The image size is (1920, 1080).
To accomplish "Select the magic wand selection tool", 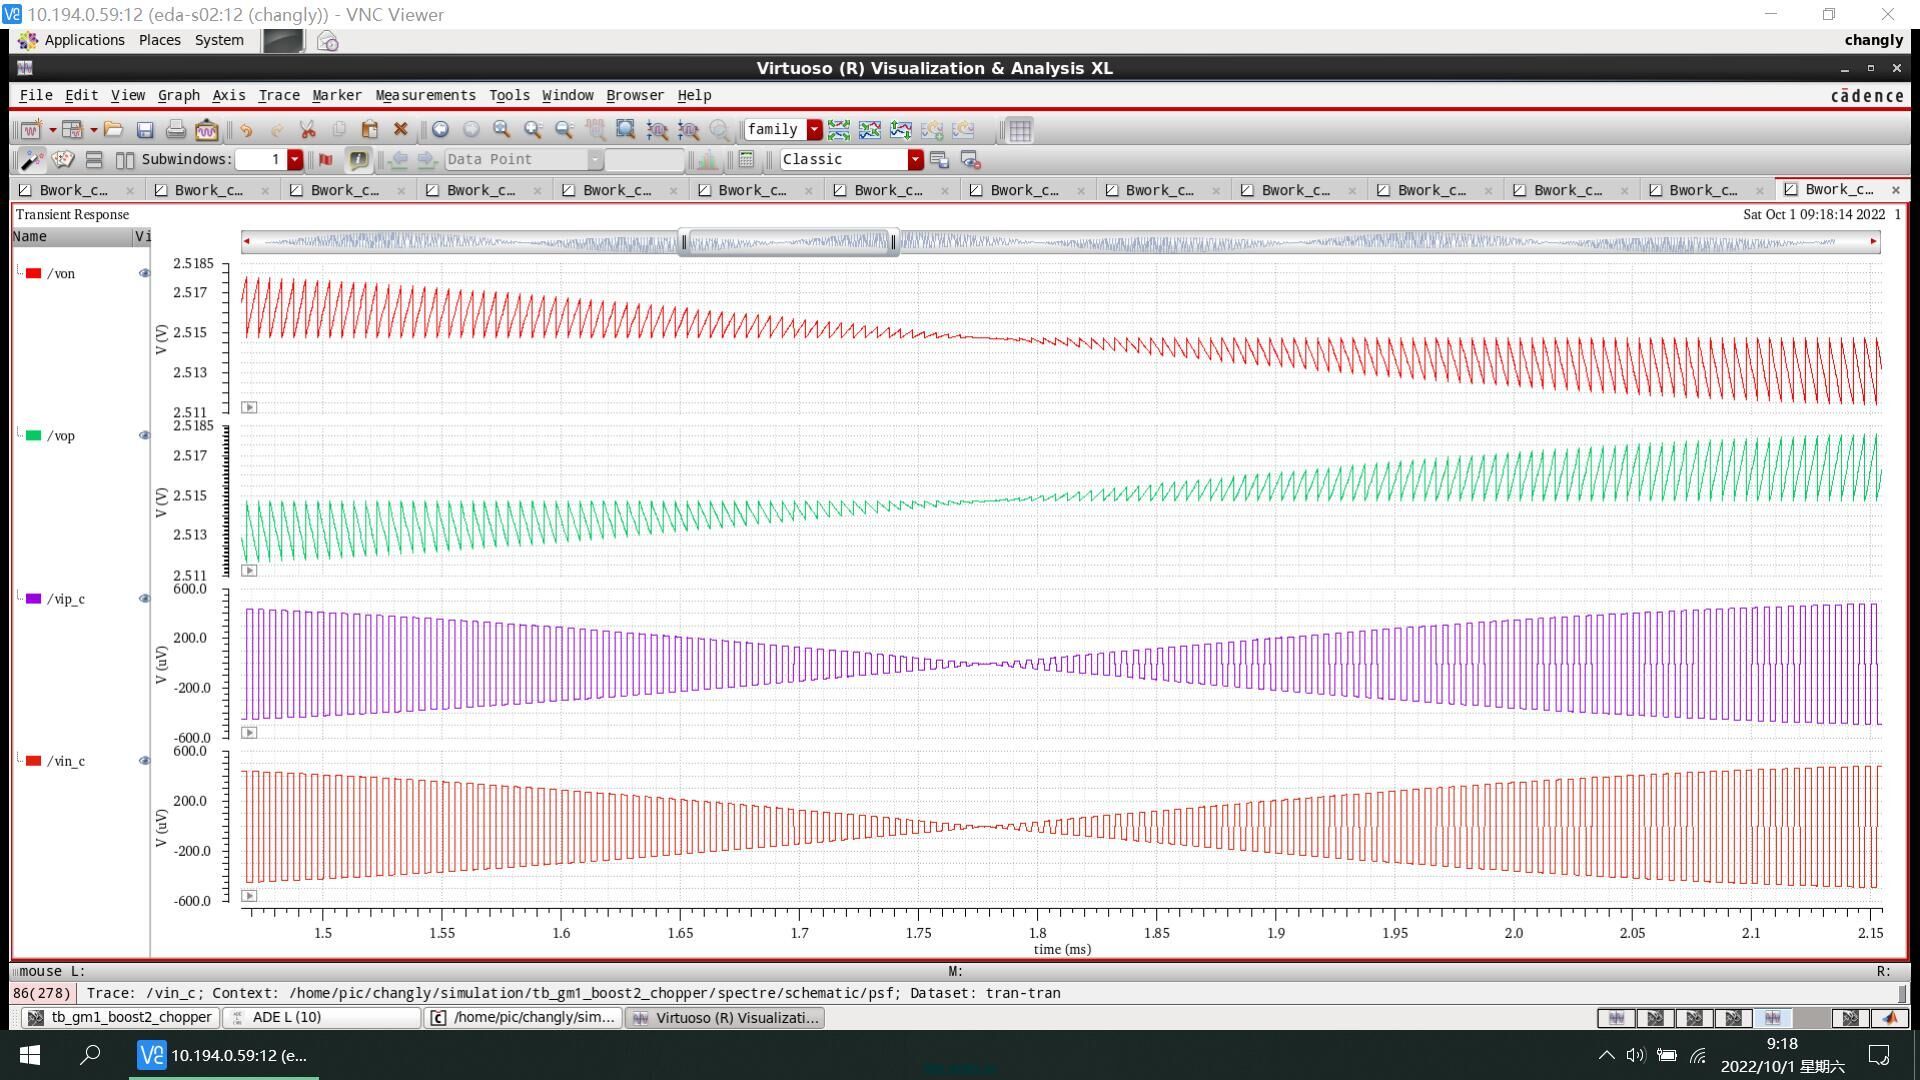I will point(31,160).
